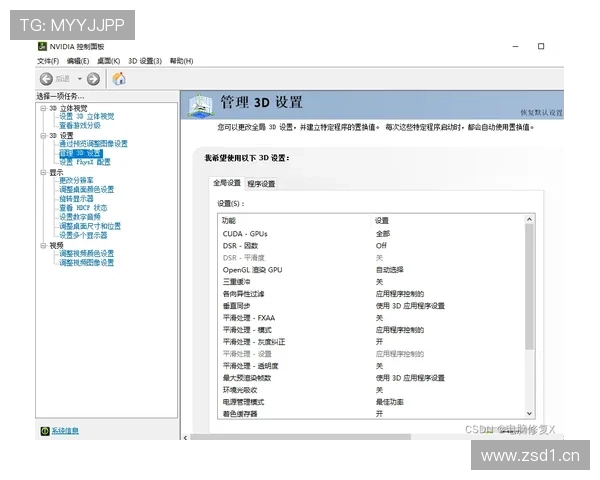Click the Forward arrow toolbar button
The image size is (600, 480).
[93, 79]
